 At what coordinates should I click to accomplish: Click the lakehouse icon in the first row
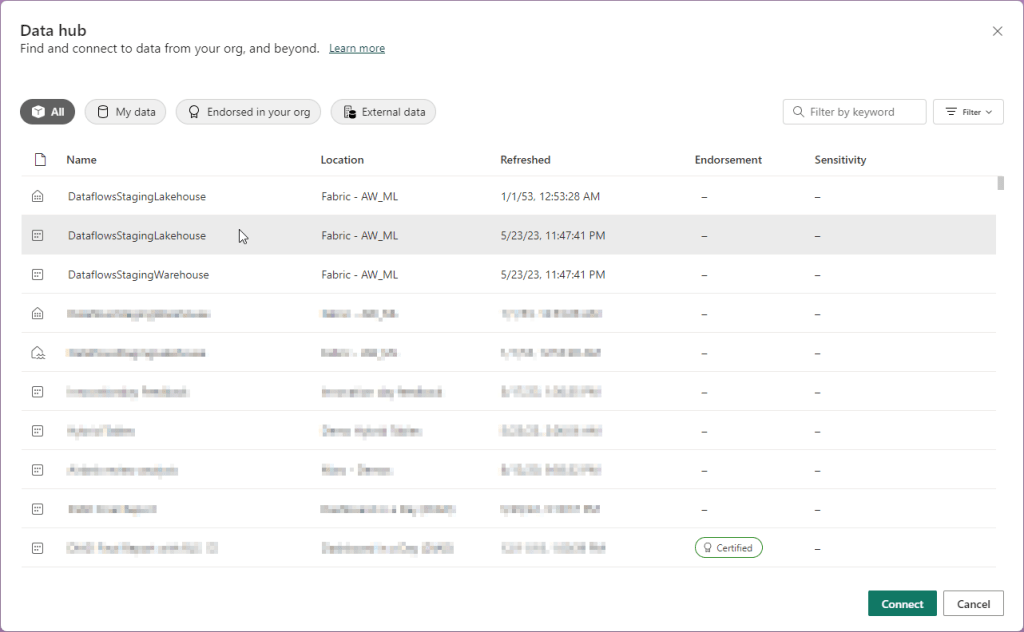[38, 197]
